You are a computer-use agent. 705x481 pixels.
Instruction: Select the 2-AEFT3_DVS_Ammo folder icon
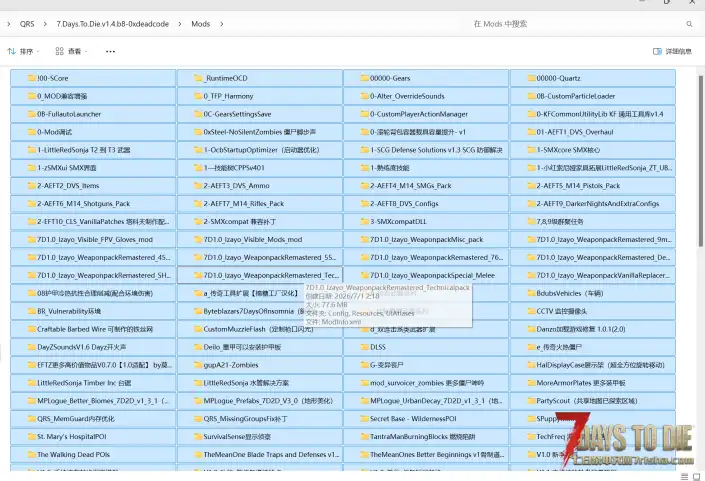click(198, 185)
